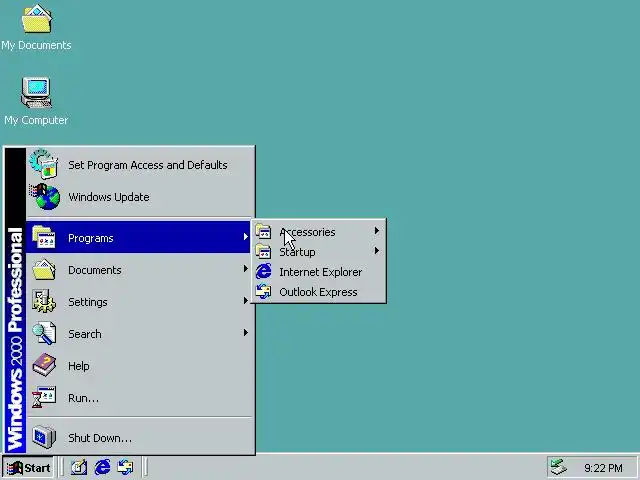Click the Startup folder icon in submenu

pos(263,251)
